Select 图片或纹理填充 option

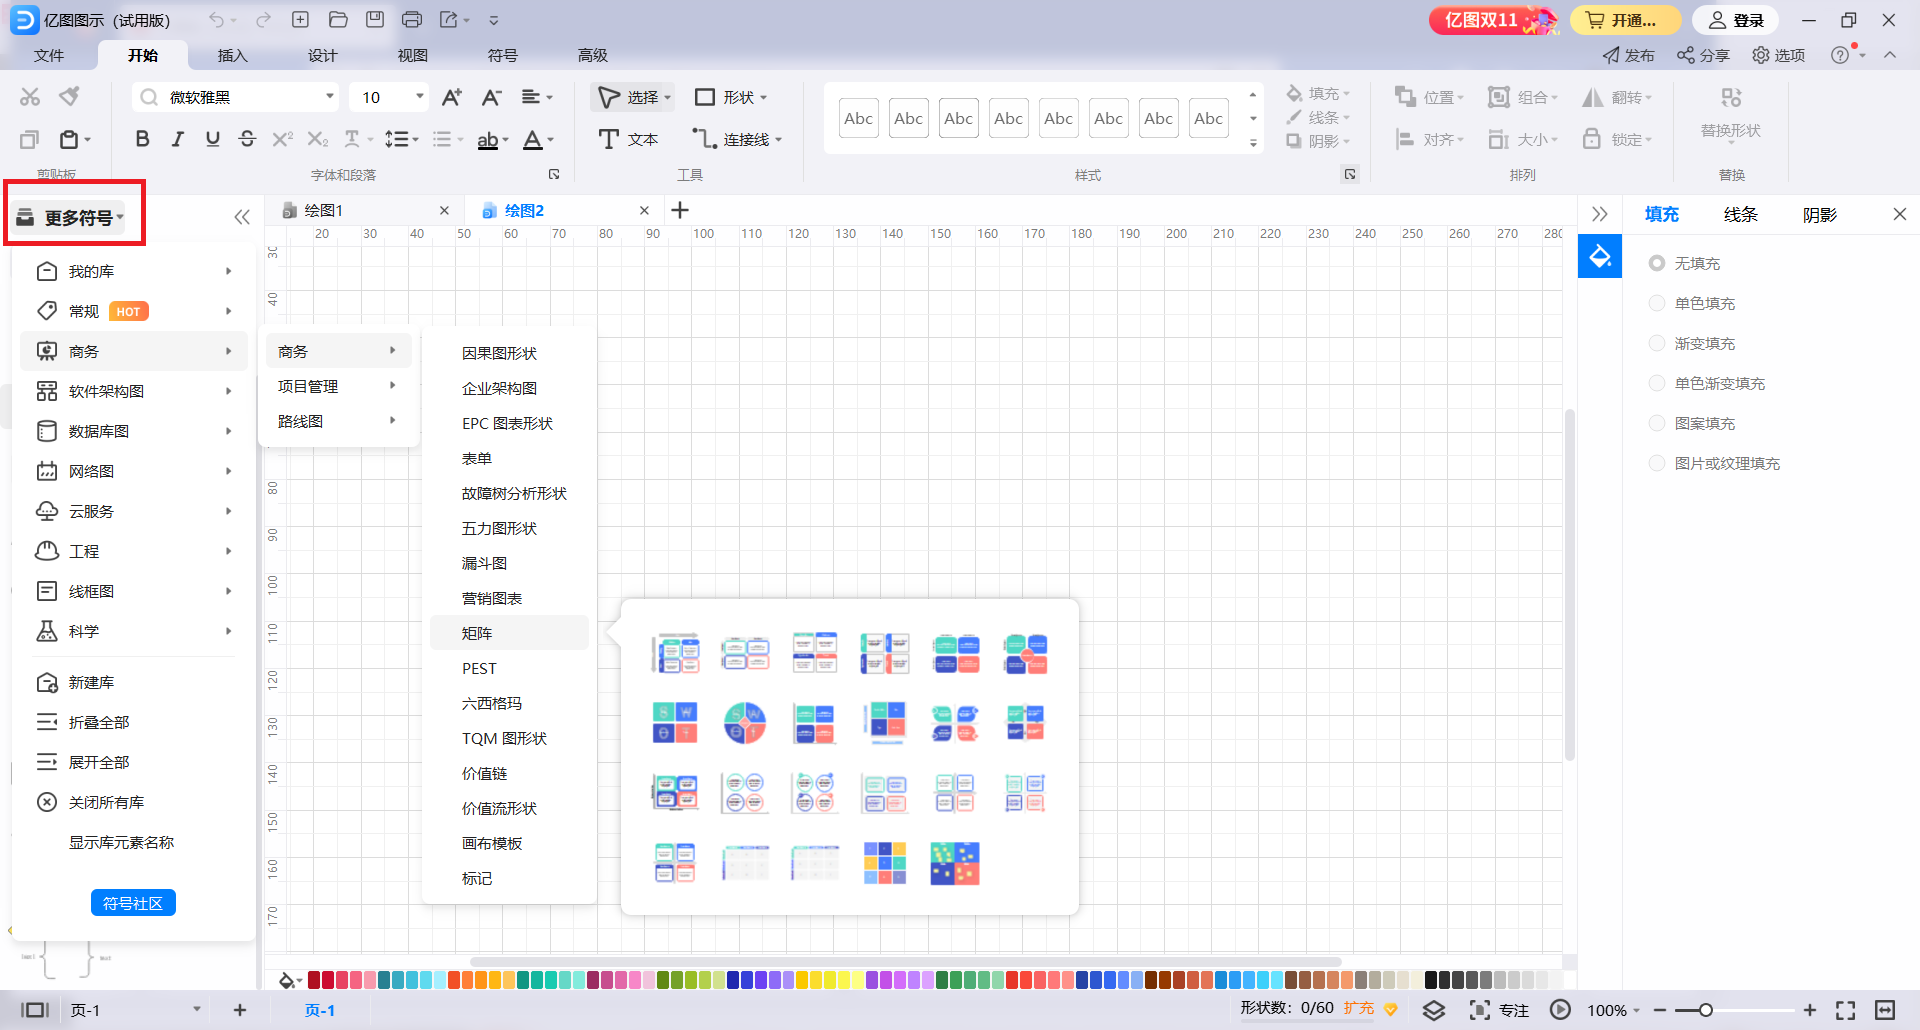1657,463
